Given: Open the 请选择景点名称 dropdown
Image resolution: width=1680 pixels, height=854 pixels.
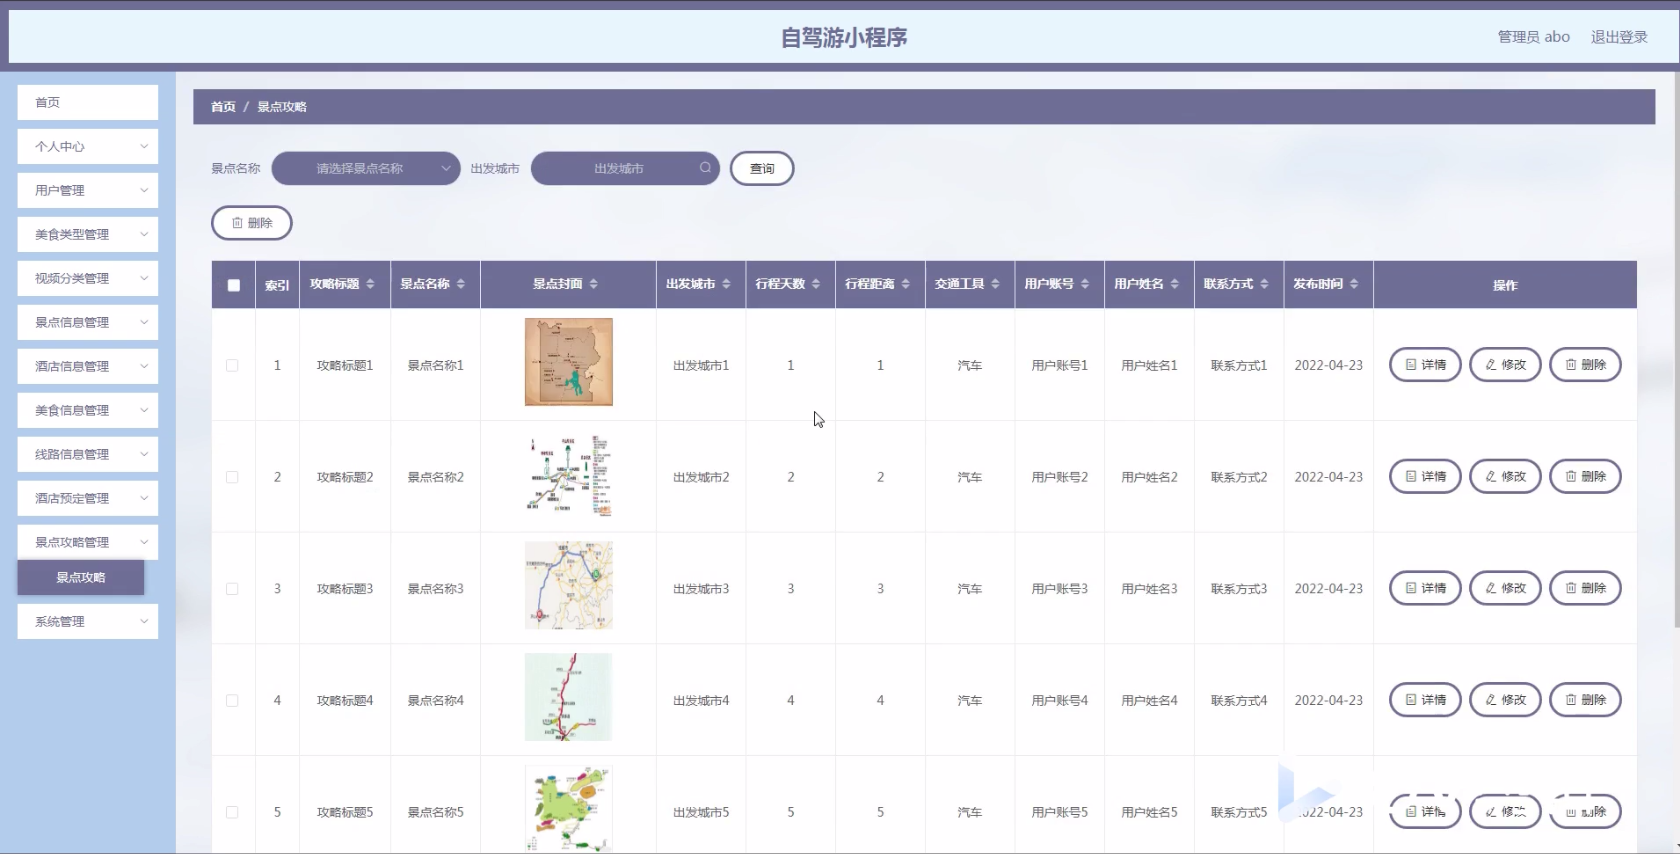Looking at the screenshot, I should (366, 168).
